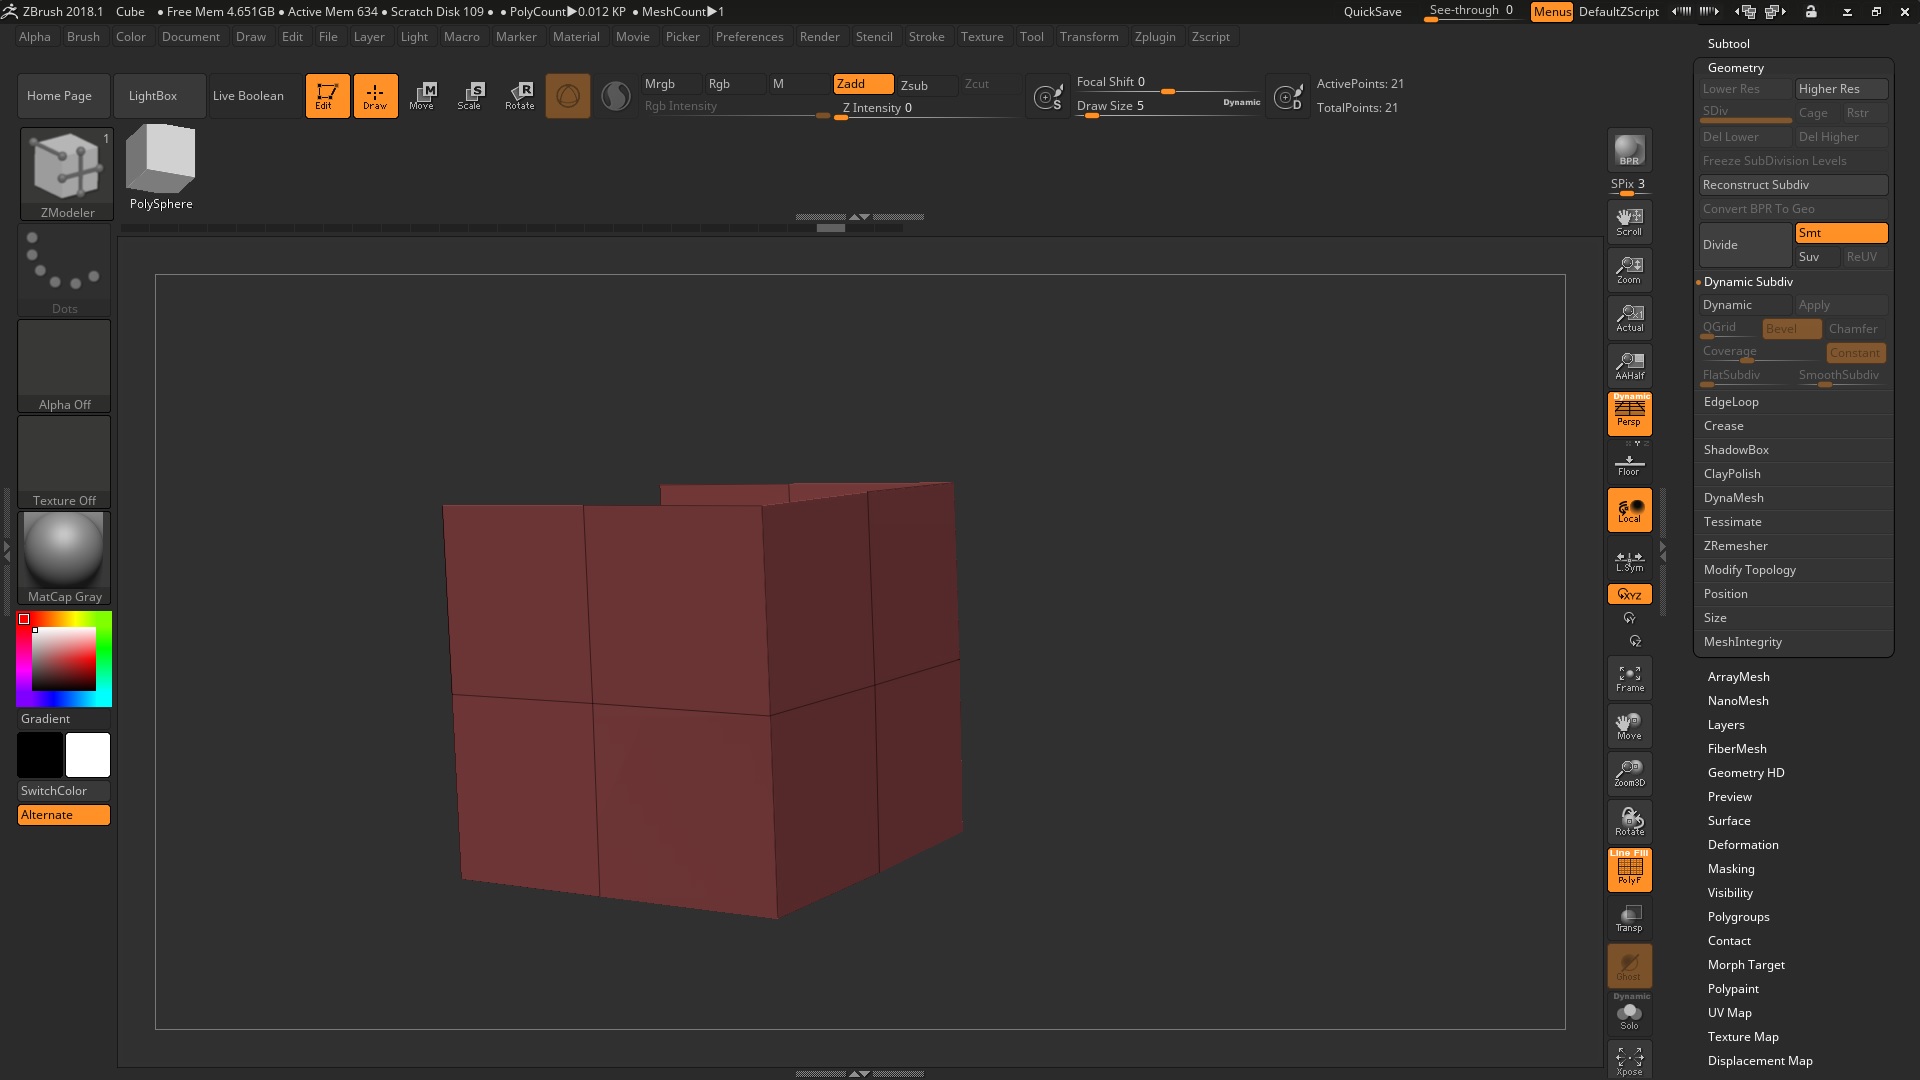The width and height of the screenshot is (1920, 1080).
Task: Expand the Deformation palette
Action: click(1742, 845)
